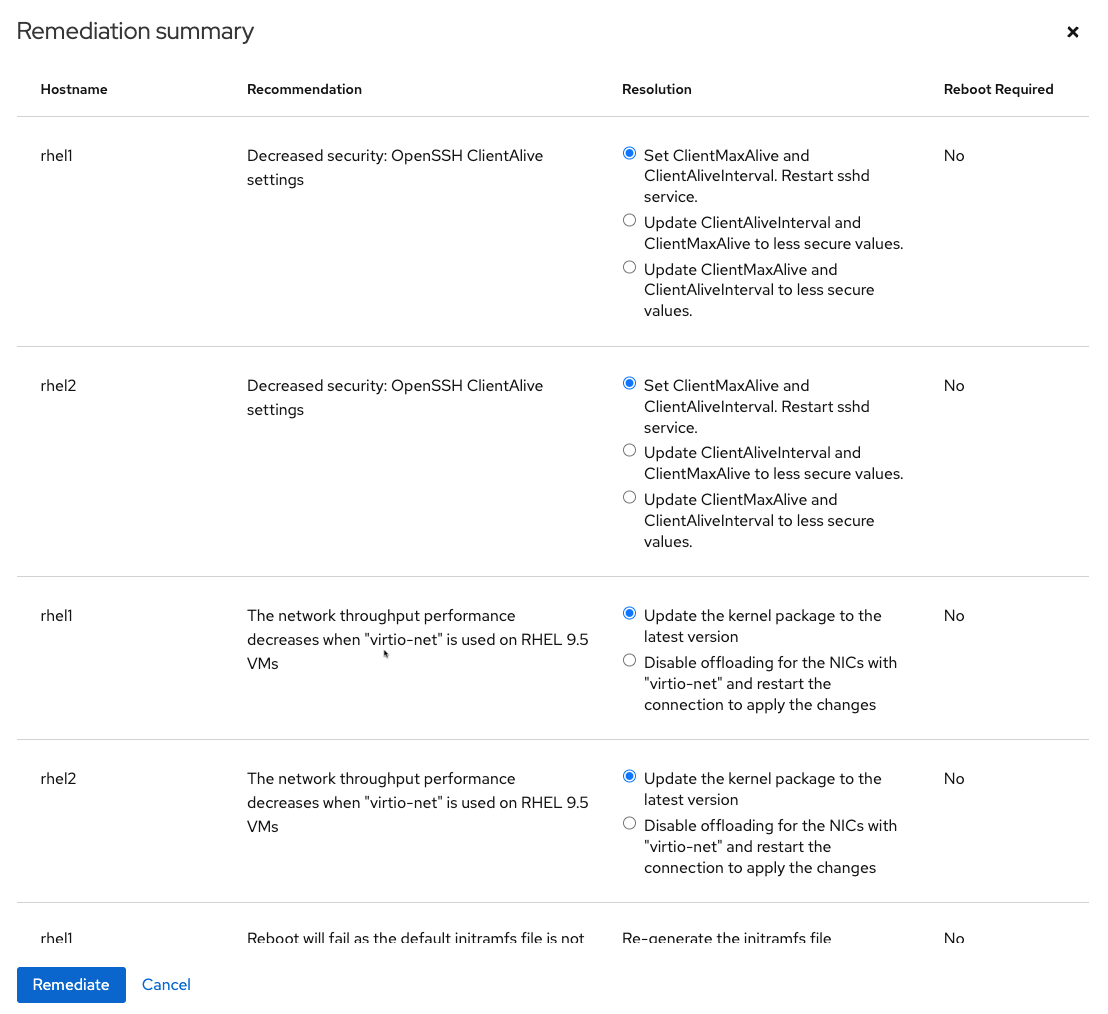
Task: Pick "Update ClientAliveInterval and ClientMaxAlive" option for rhel2
Action: [629, 450]
